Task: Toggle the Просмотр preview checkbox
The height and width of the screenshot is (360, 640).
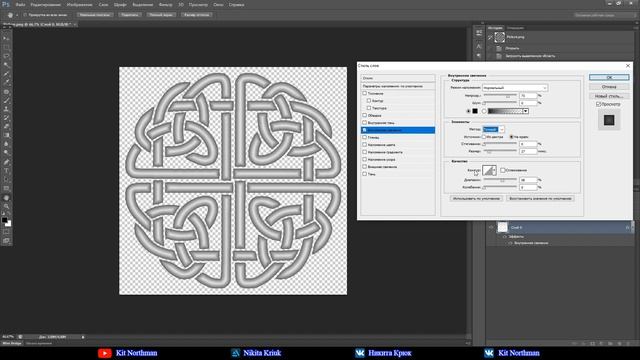Action: 598,104
